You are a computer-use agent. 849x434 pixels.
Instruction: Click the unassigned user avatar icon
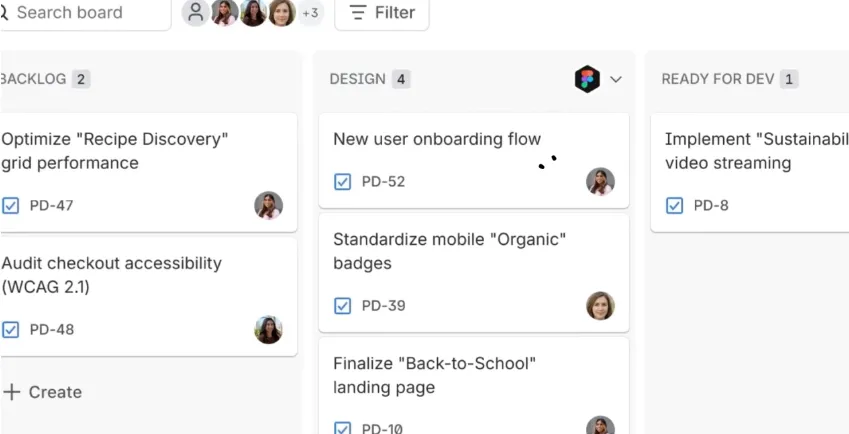[196, 13]
